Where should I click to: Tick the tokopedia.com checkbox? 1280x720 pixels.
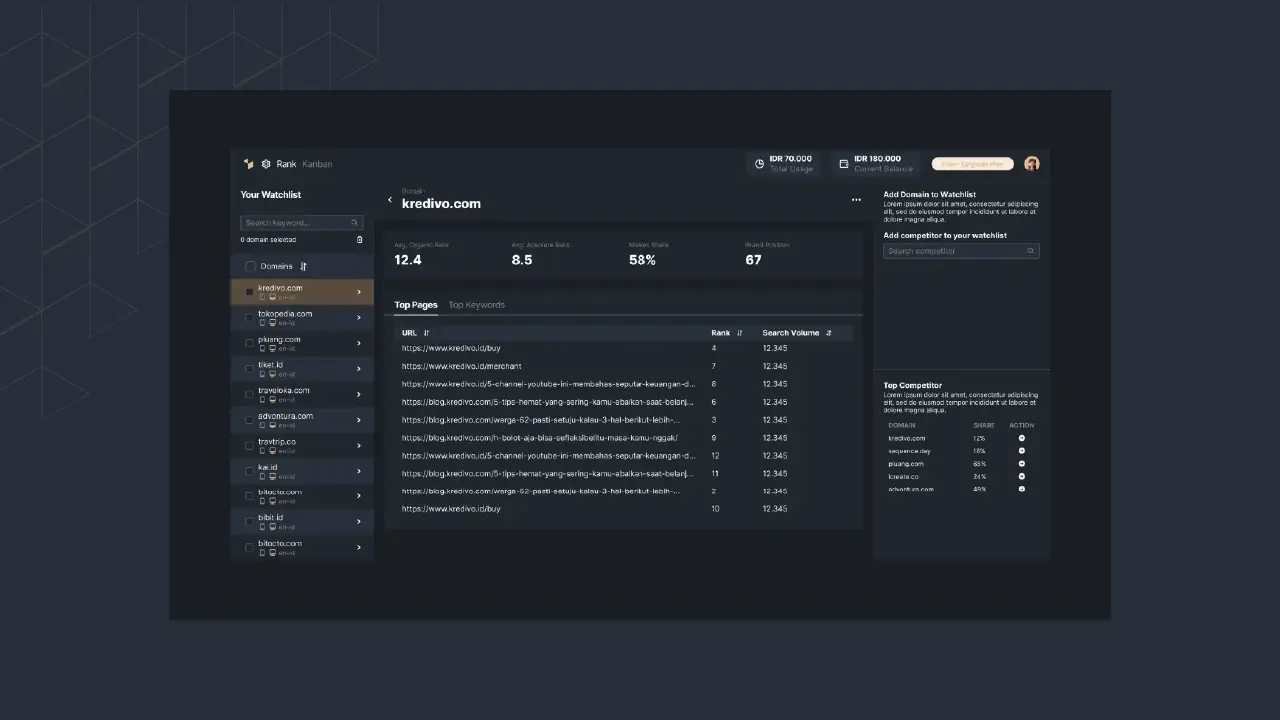click(249, 318)
